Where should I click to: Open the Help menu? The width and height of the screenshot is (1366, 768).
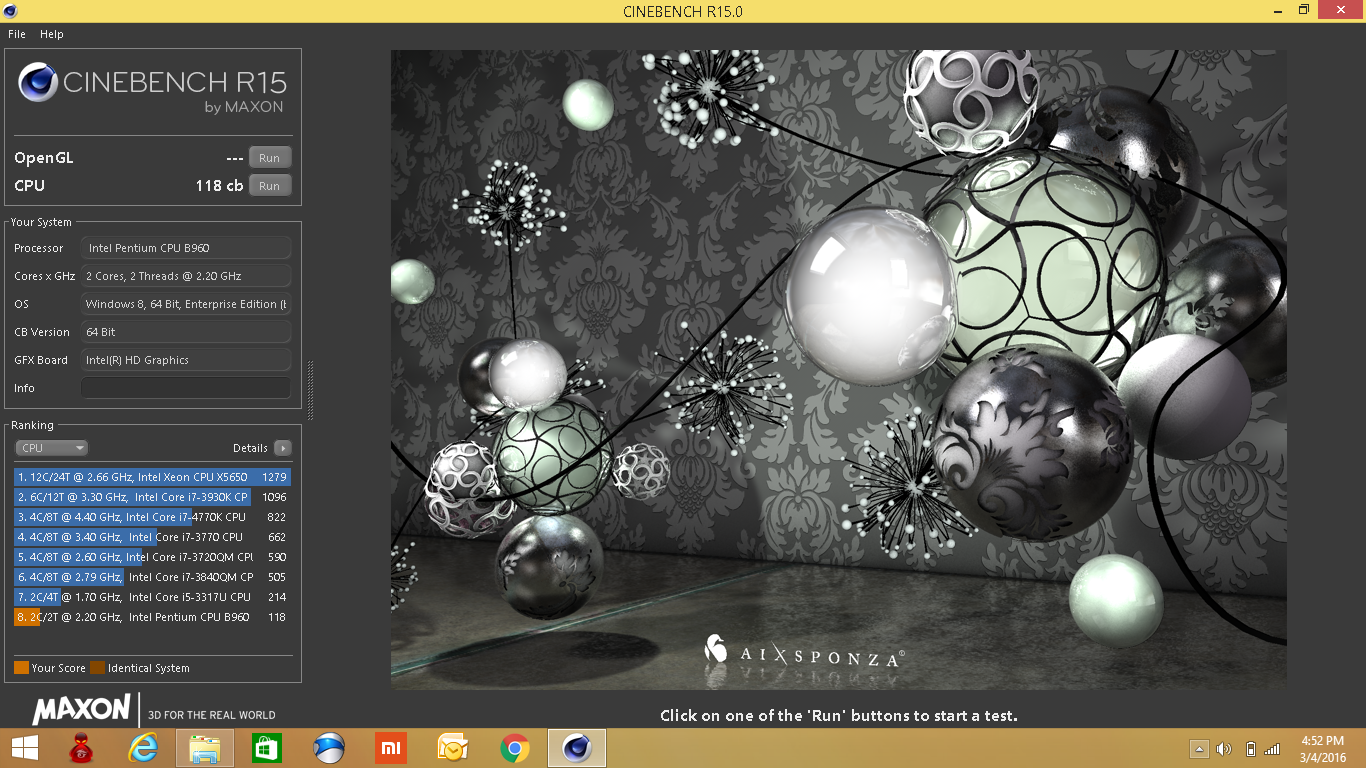pos(52,34)
